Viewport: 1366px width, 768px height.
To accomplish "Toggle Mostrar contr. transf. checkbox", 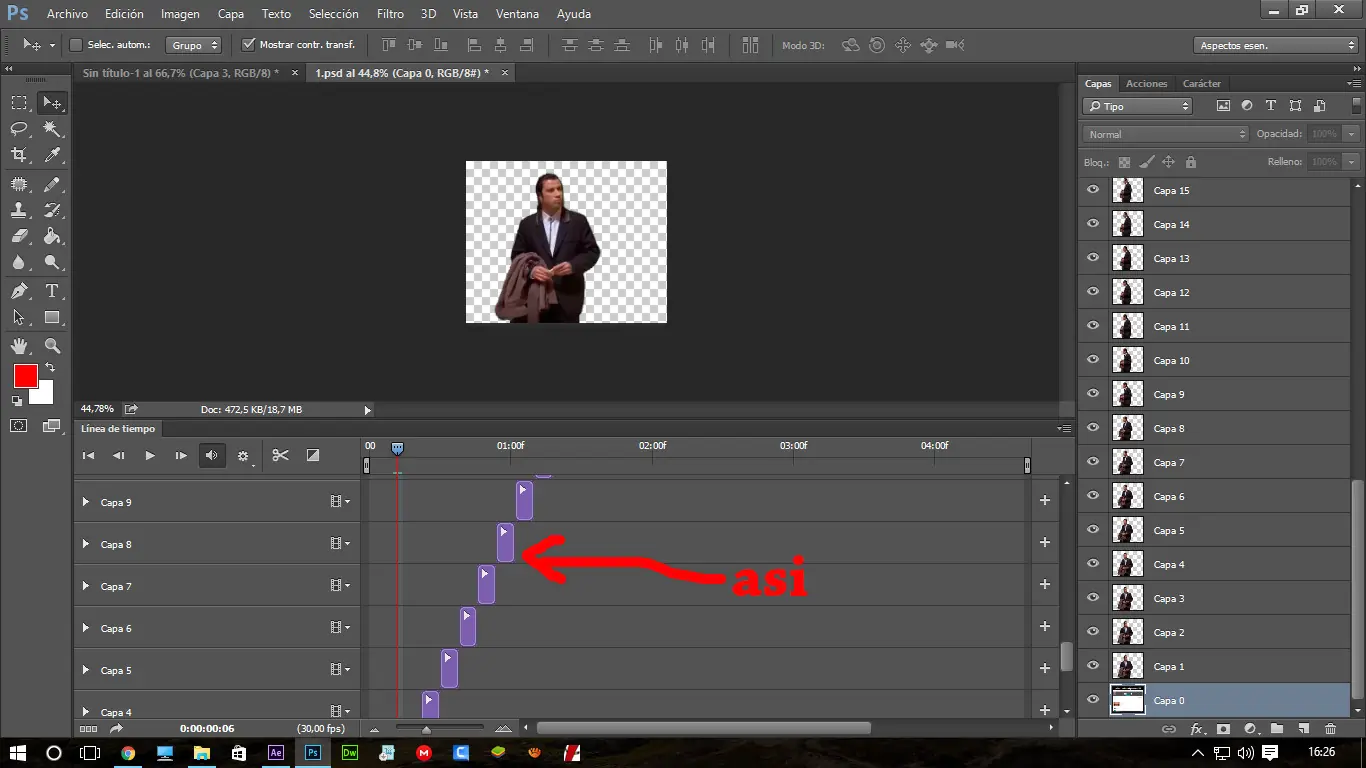I will [x=249, y=45].
